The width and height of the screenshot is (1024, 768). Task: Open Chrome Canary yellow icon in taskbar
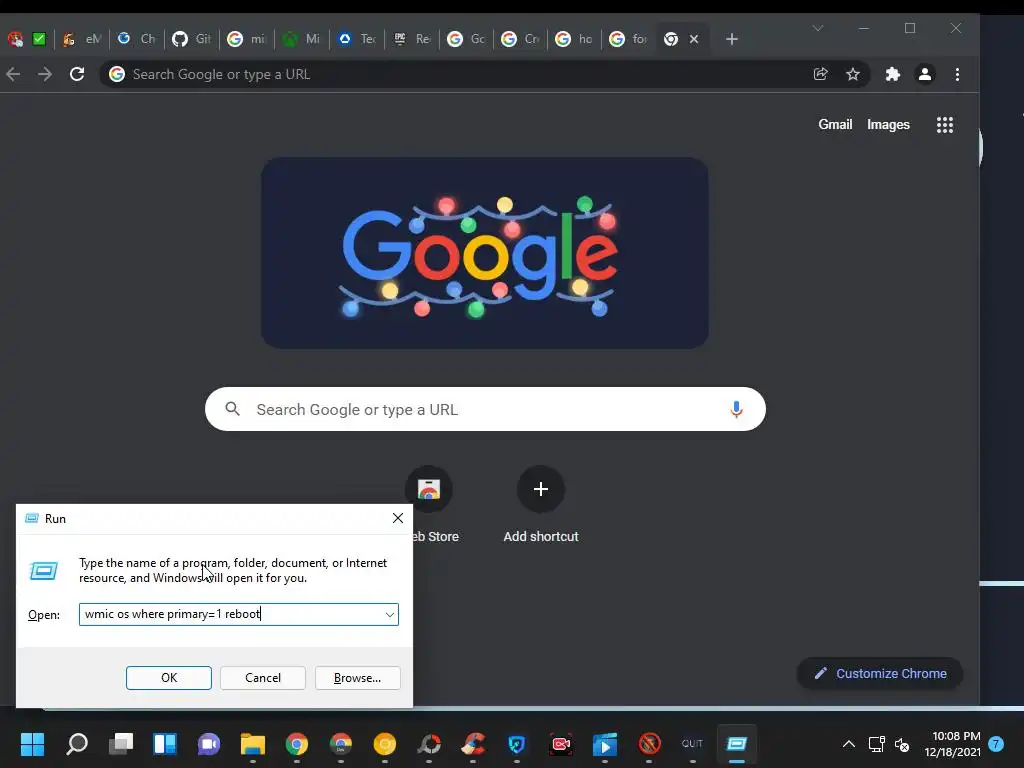385,744
